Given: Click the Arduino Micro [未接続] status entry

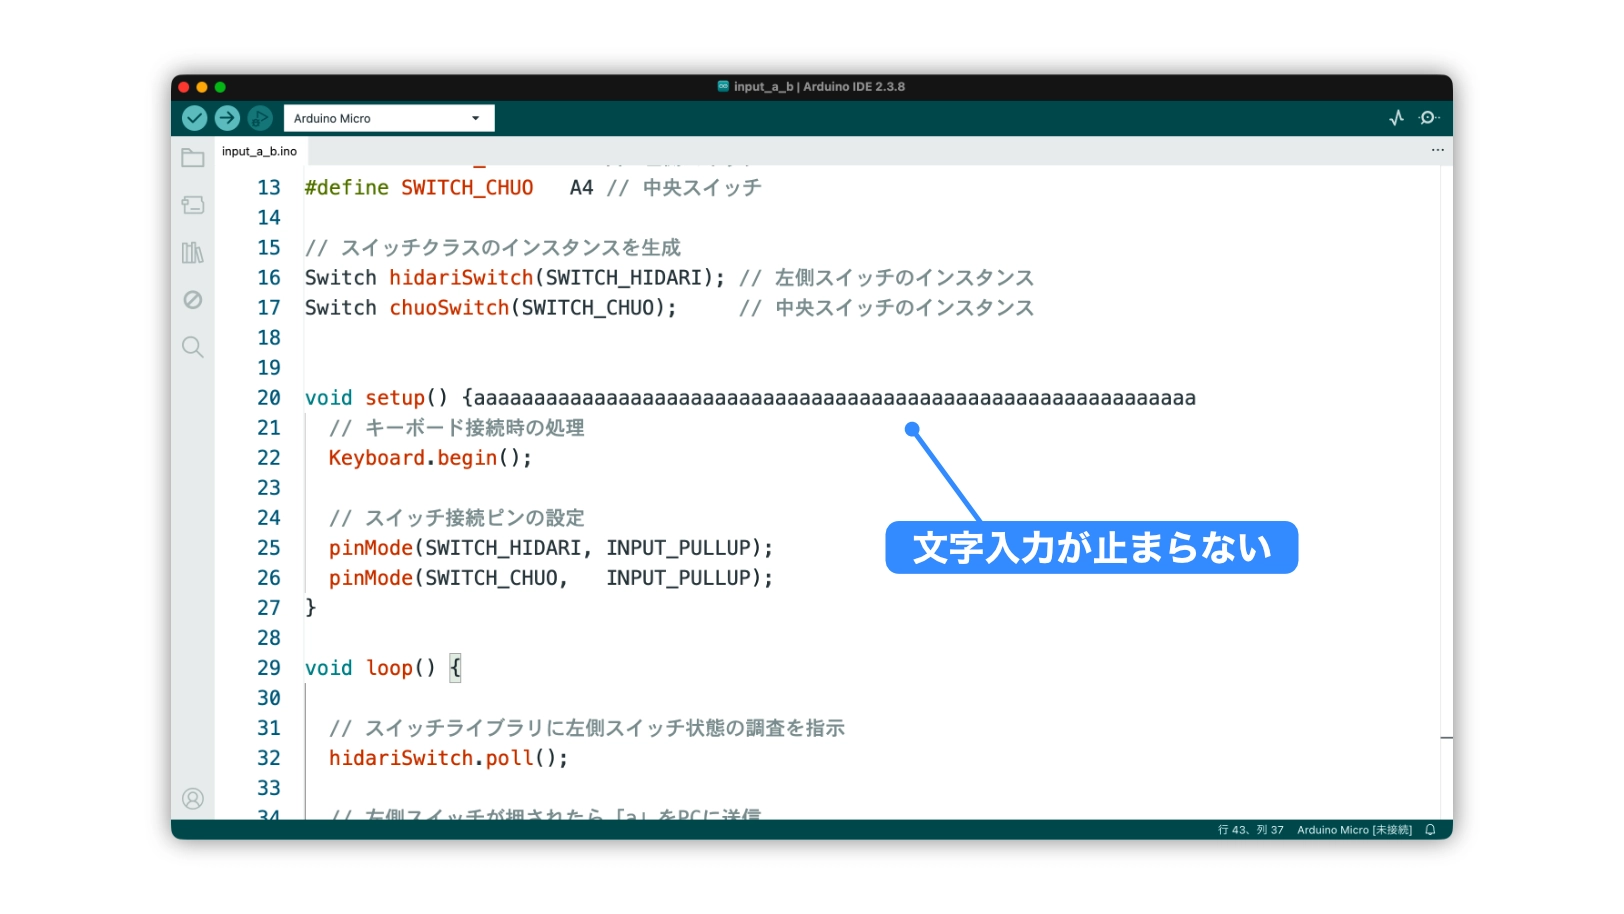Looking at the screenshot, I should (x=1354, y=830).
